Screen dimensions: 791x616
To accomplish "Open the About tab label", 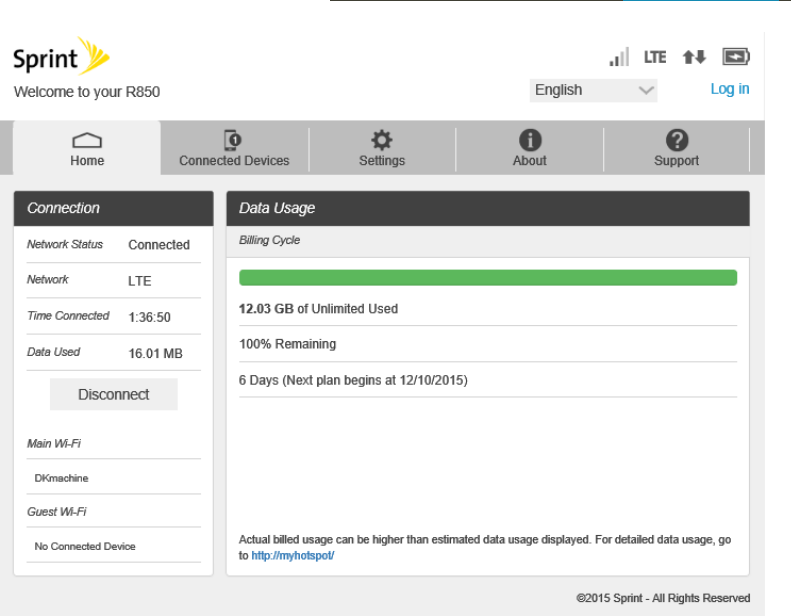I will pyautogui.click(x=530, y=160).
